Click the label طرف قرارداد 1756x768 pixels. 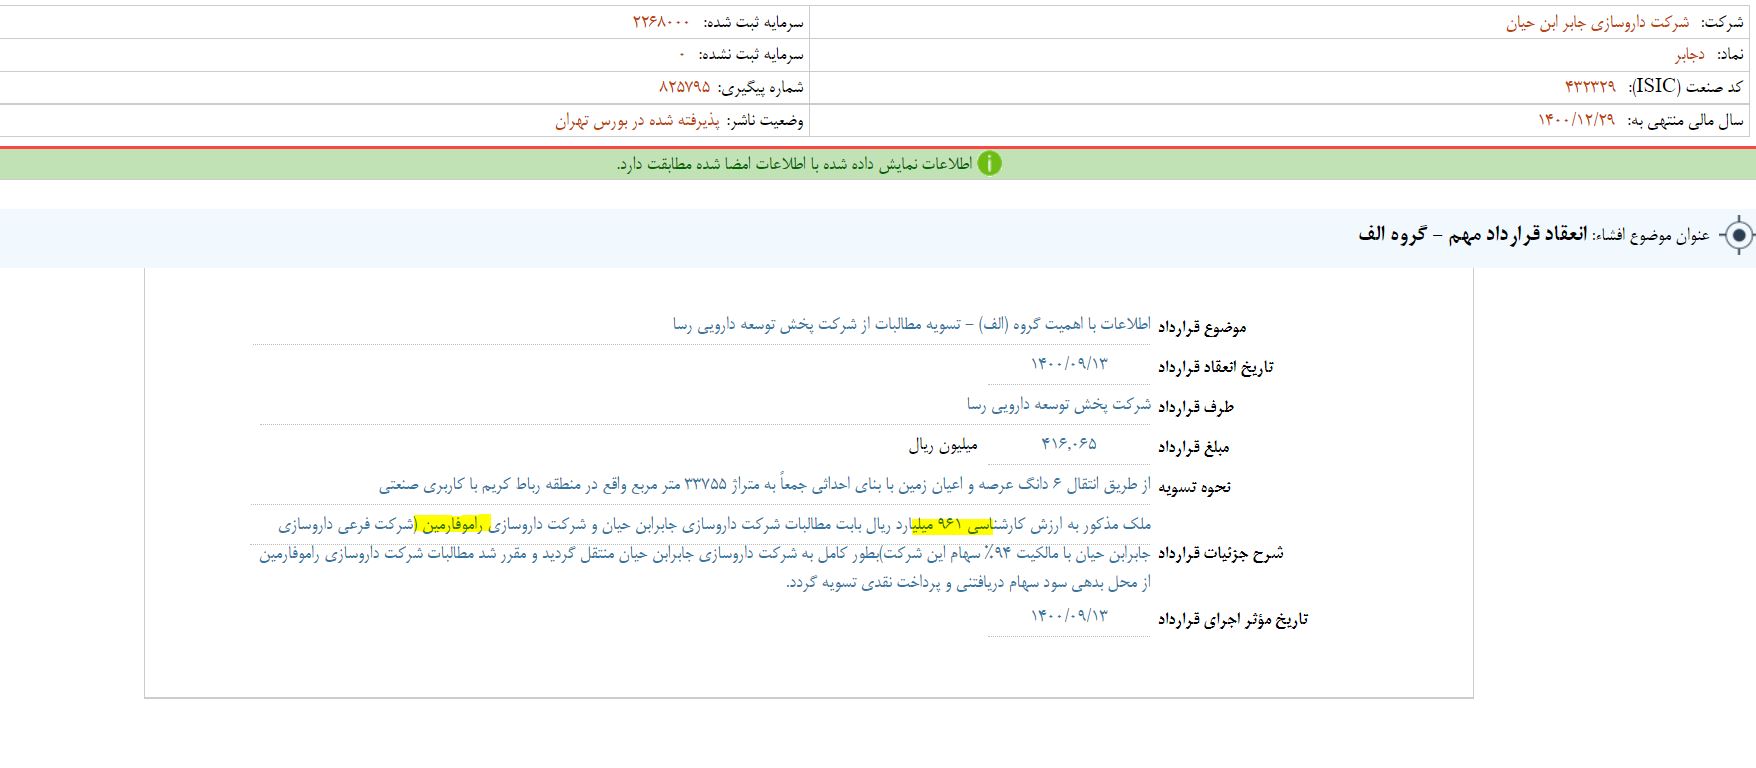point(1196,407)
